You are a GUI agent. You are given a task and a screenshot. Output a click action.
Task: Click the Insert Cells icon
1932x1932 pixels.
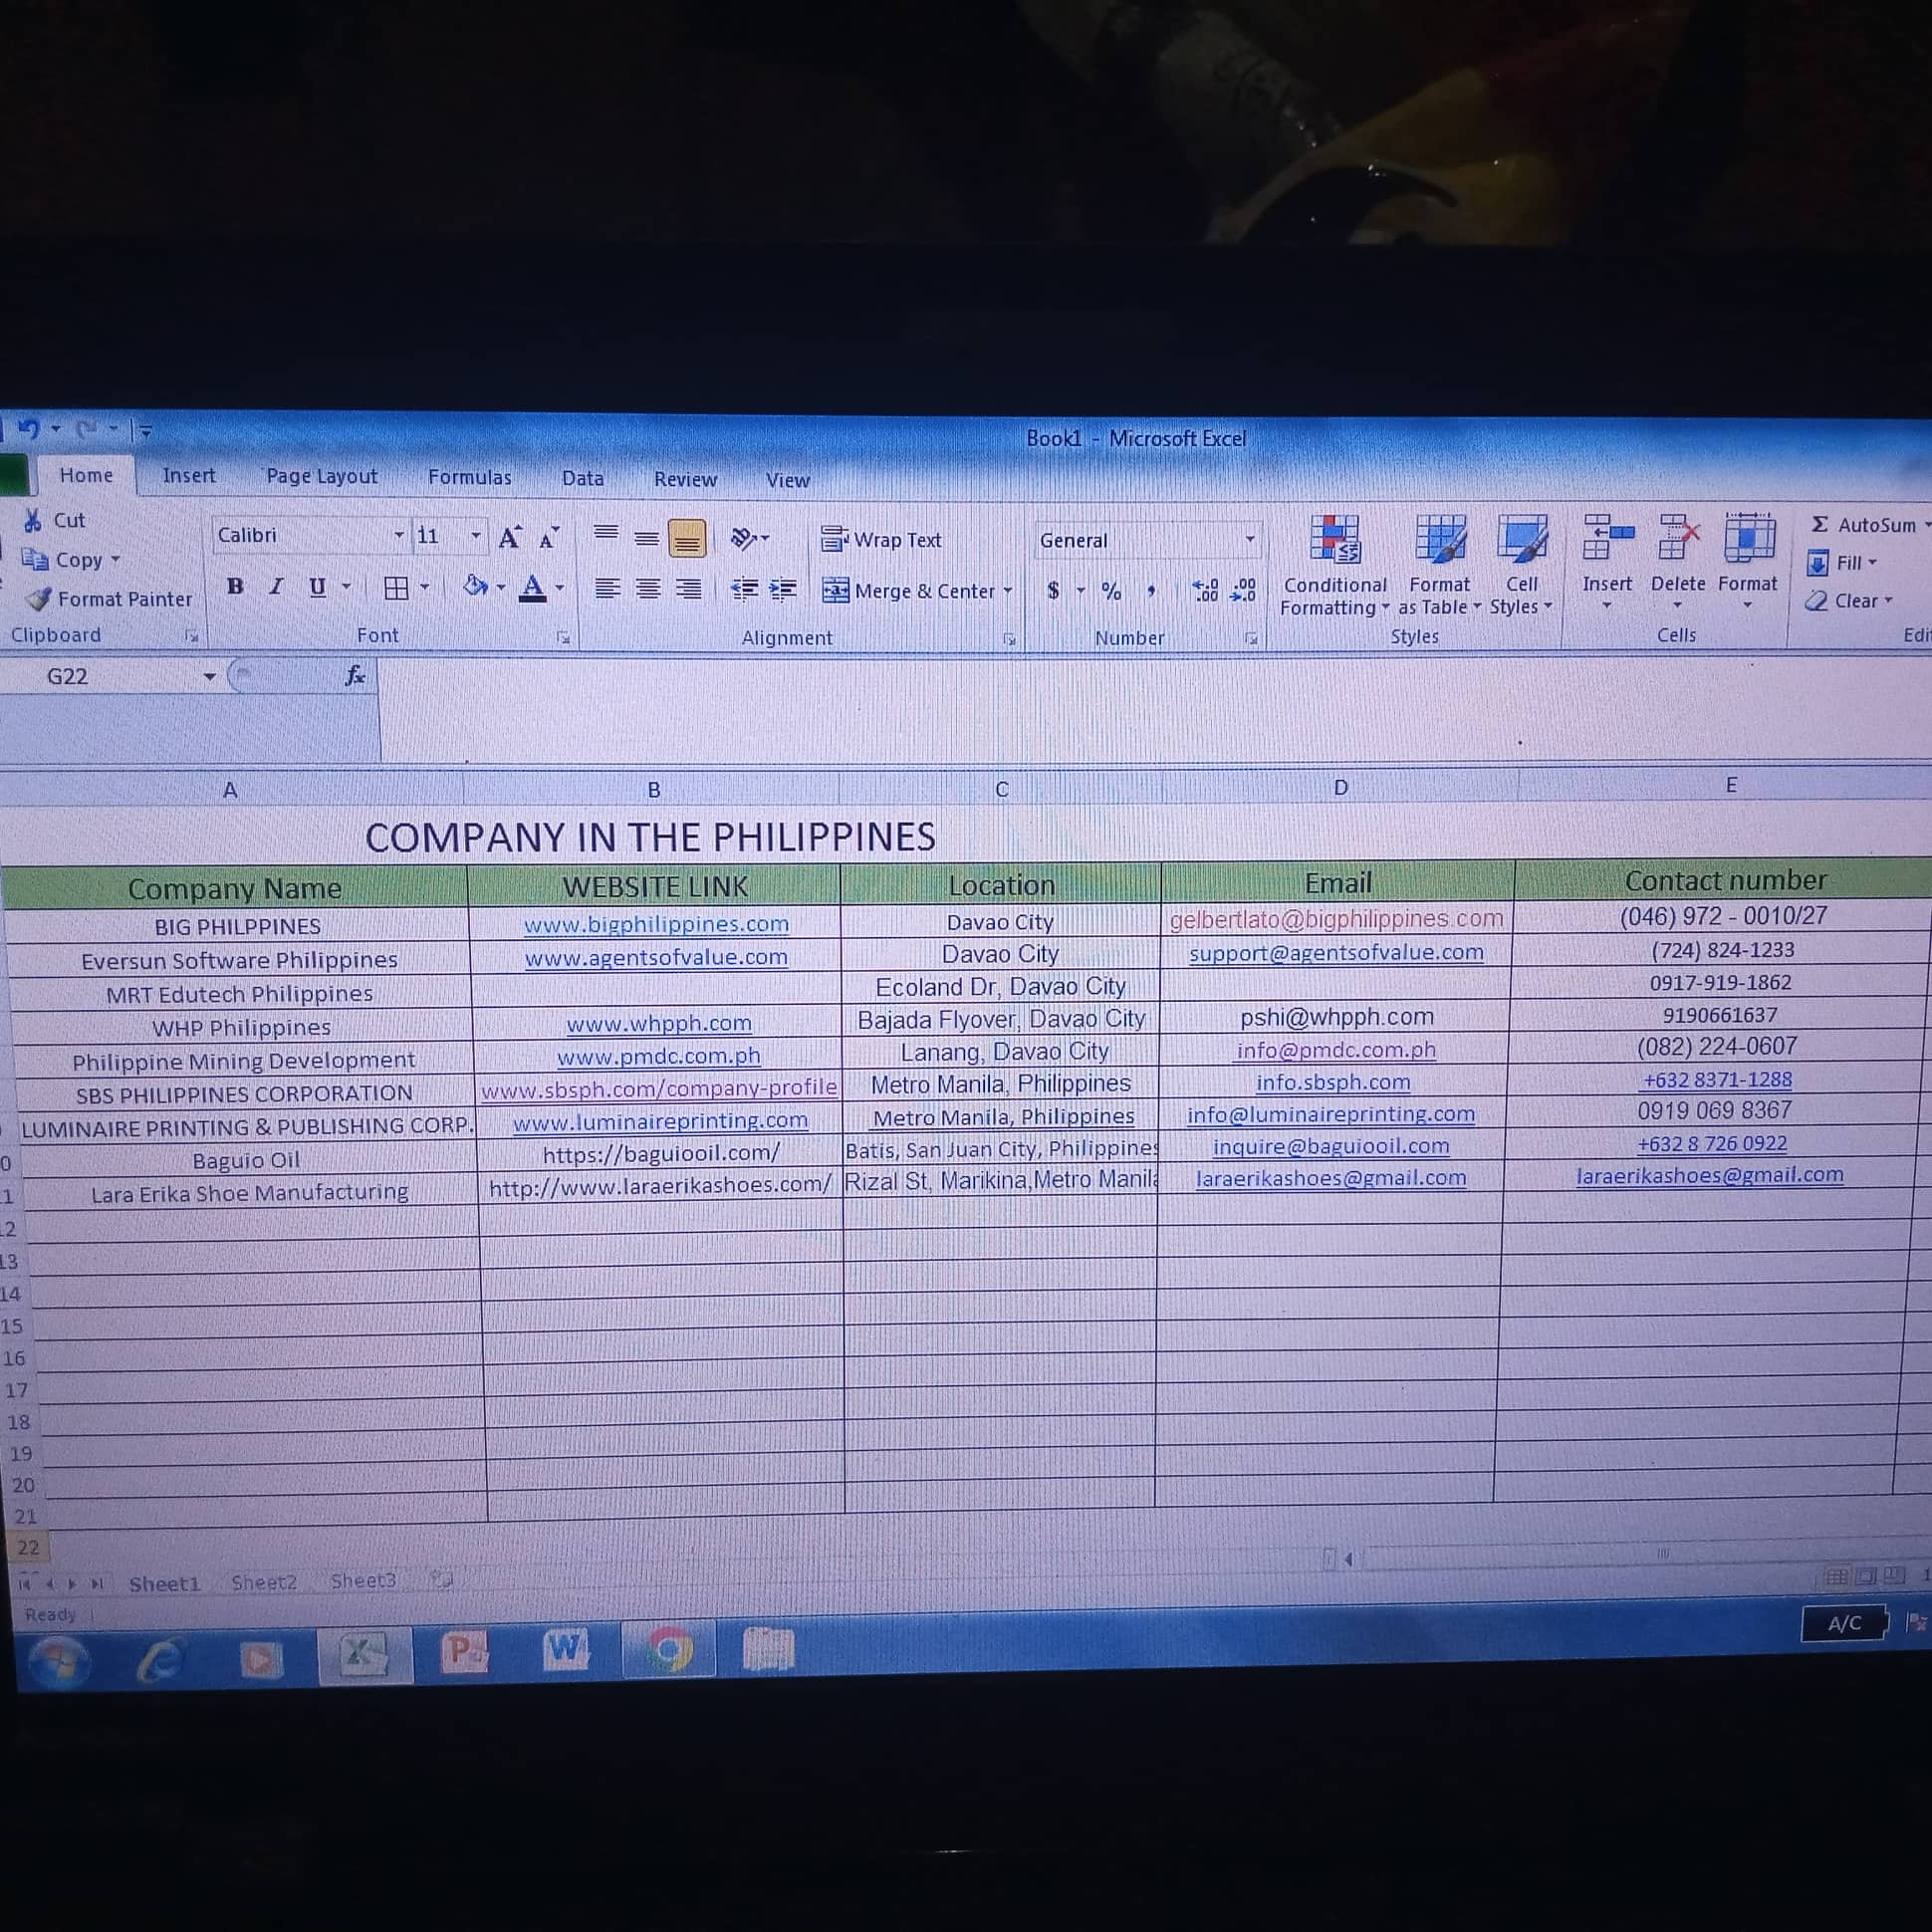1607,538
